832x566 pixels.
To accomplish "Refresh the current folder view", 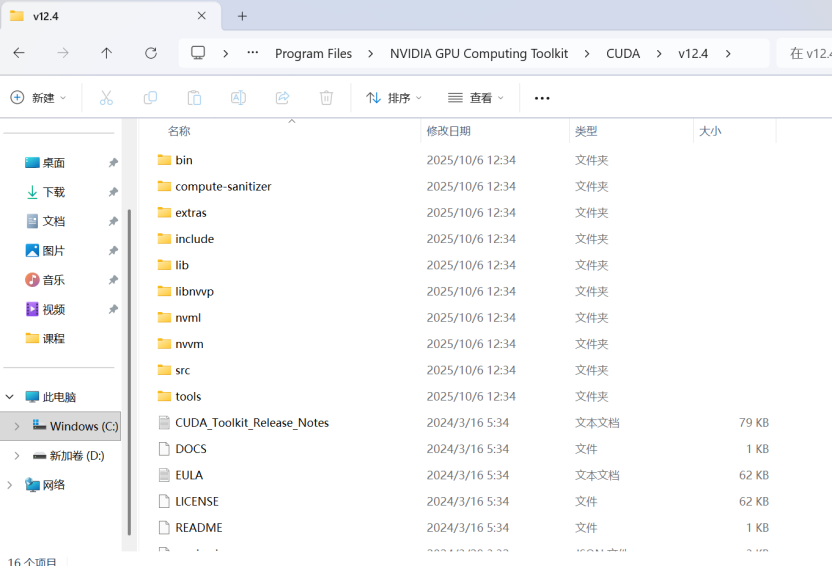I will point(151,53).
